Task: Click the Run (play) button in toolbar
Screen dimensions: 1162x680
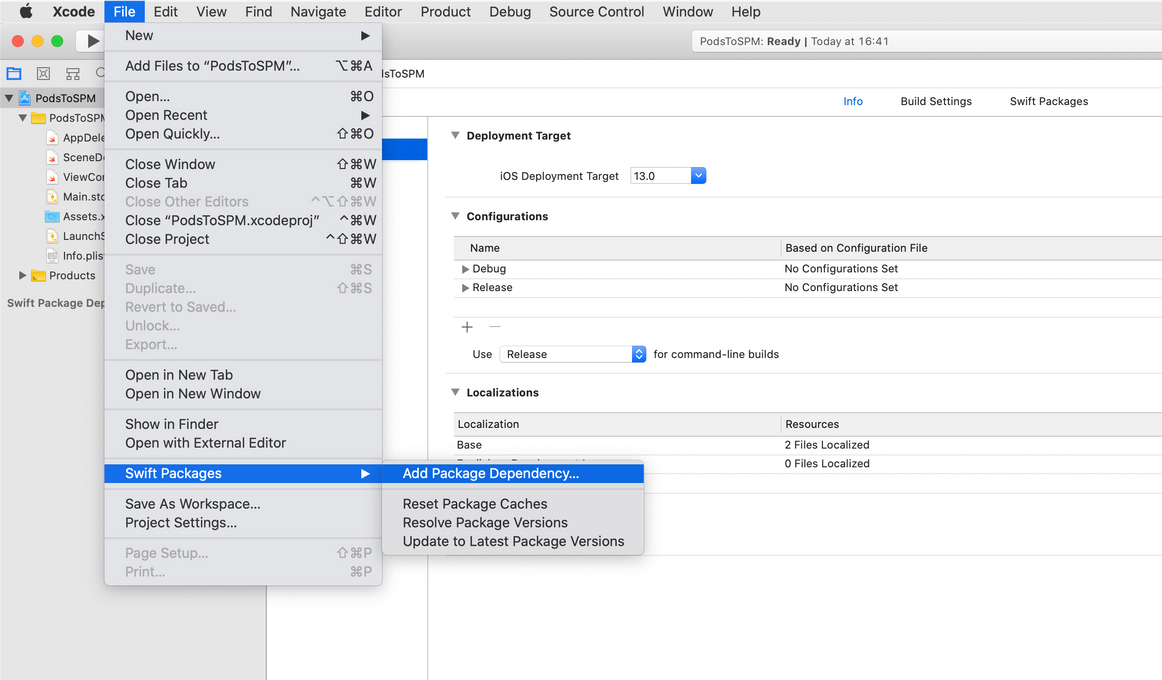Action: pyautogui.click(x=93, y=41)
